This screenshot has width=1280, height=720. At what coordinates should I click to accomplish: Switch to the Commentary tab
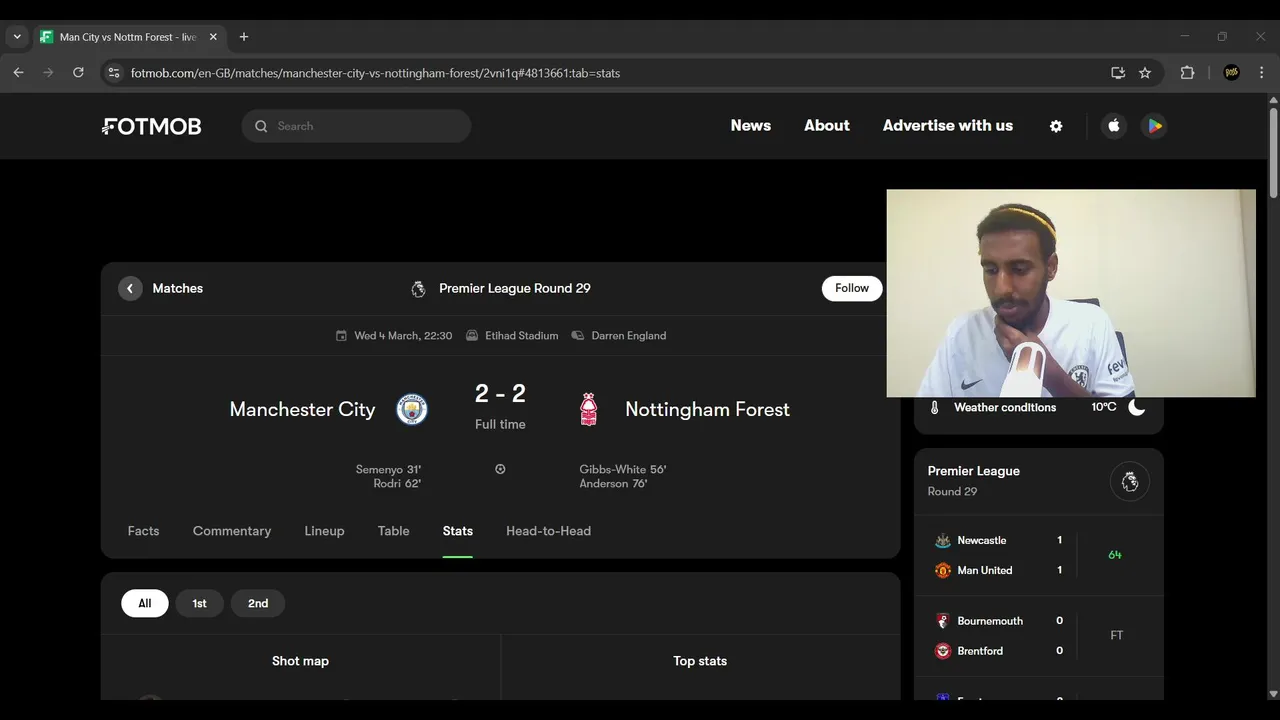(232, 531)
